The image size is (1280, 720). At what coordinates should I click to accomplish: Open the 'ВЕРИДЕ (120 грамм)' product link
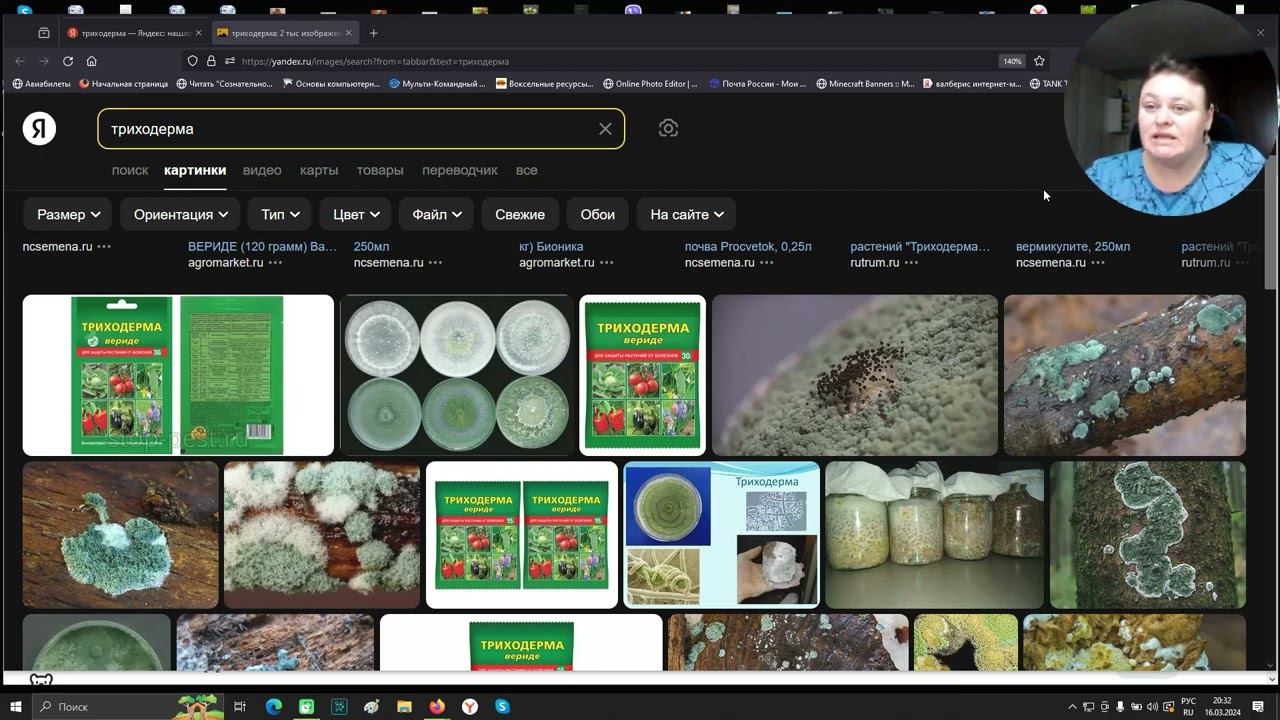[262, 246]
